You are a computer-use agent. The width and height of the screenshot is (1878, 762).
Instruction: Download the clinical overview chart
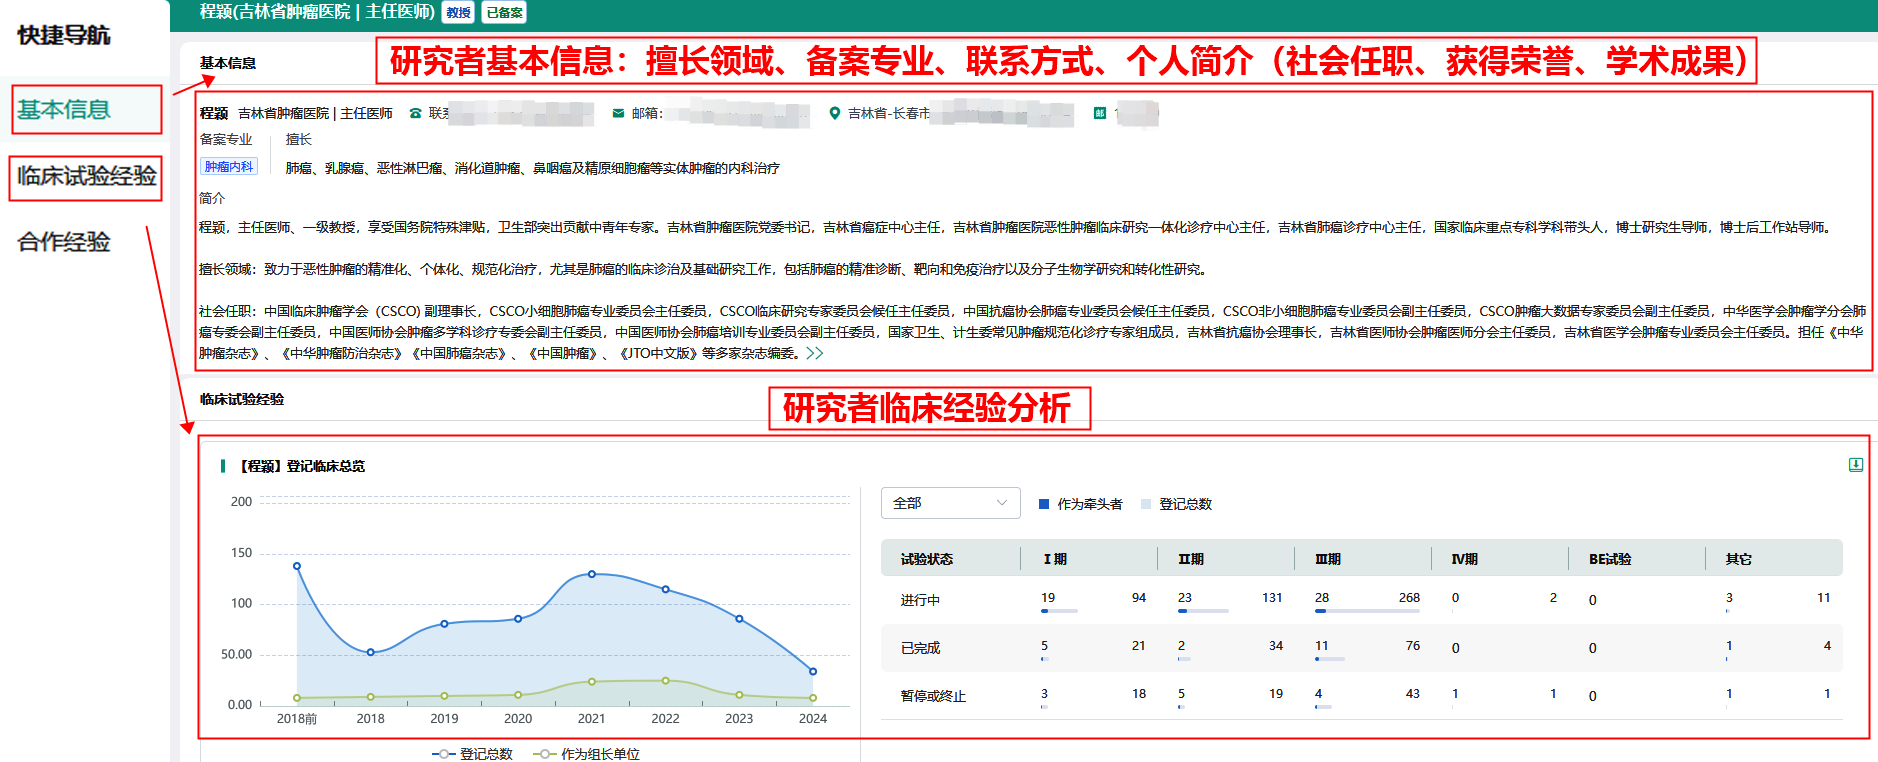(1855, 465)
